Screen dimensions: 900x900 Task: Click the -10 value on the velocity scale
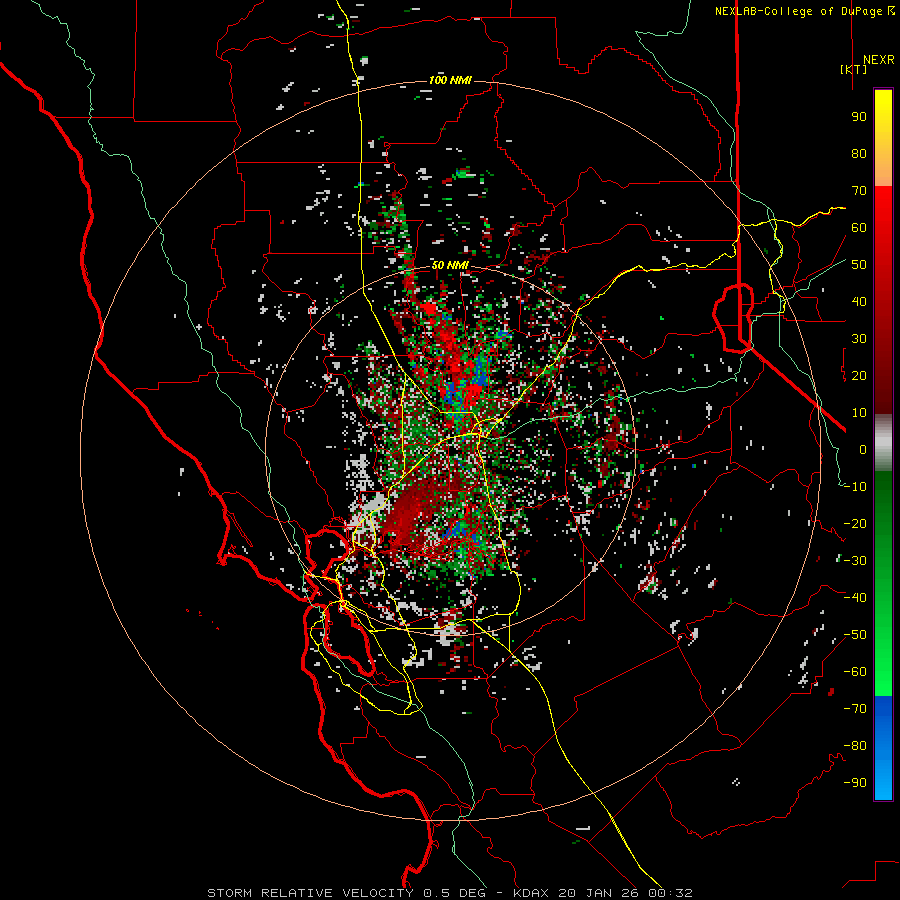tap(855, 487)
